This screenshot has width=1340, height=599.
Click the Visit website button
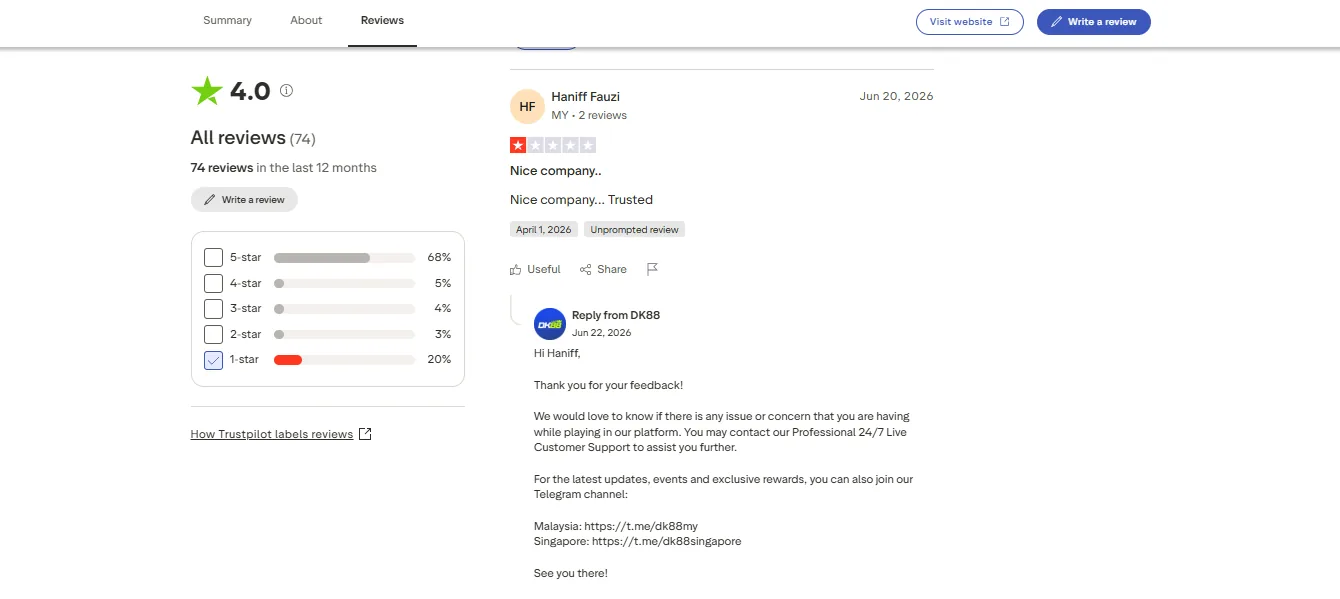coord(970,22)
